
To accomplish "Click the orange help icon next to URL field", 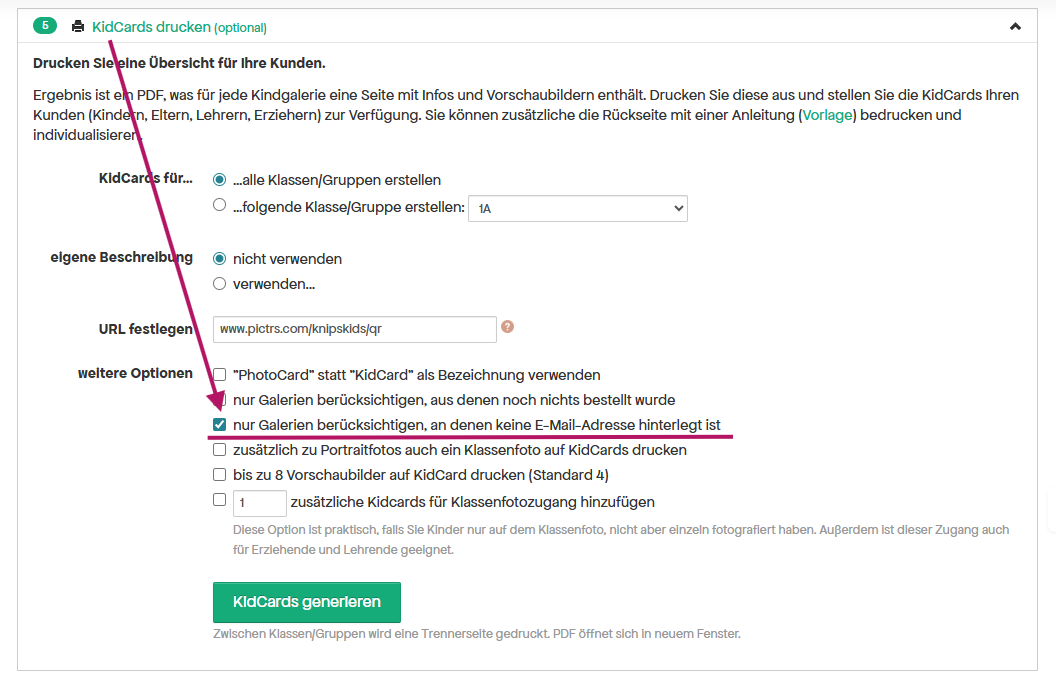I will point(508,327).
